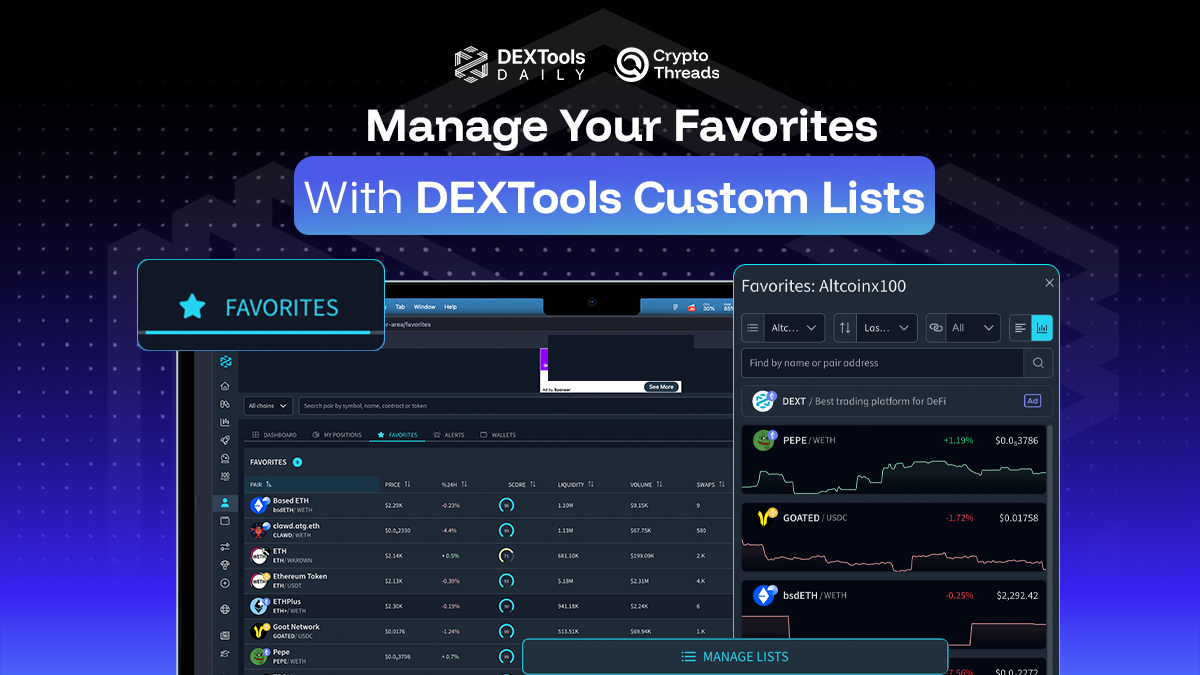Open the Tab menu in the menu bar
Viewport: 1200px width, 675px height.
point(400,307)
